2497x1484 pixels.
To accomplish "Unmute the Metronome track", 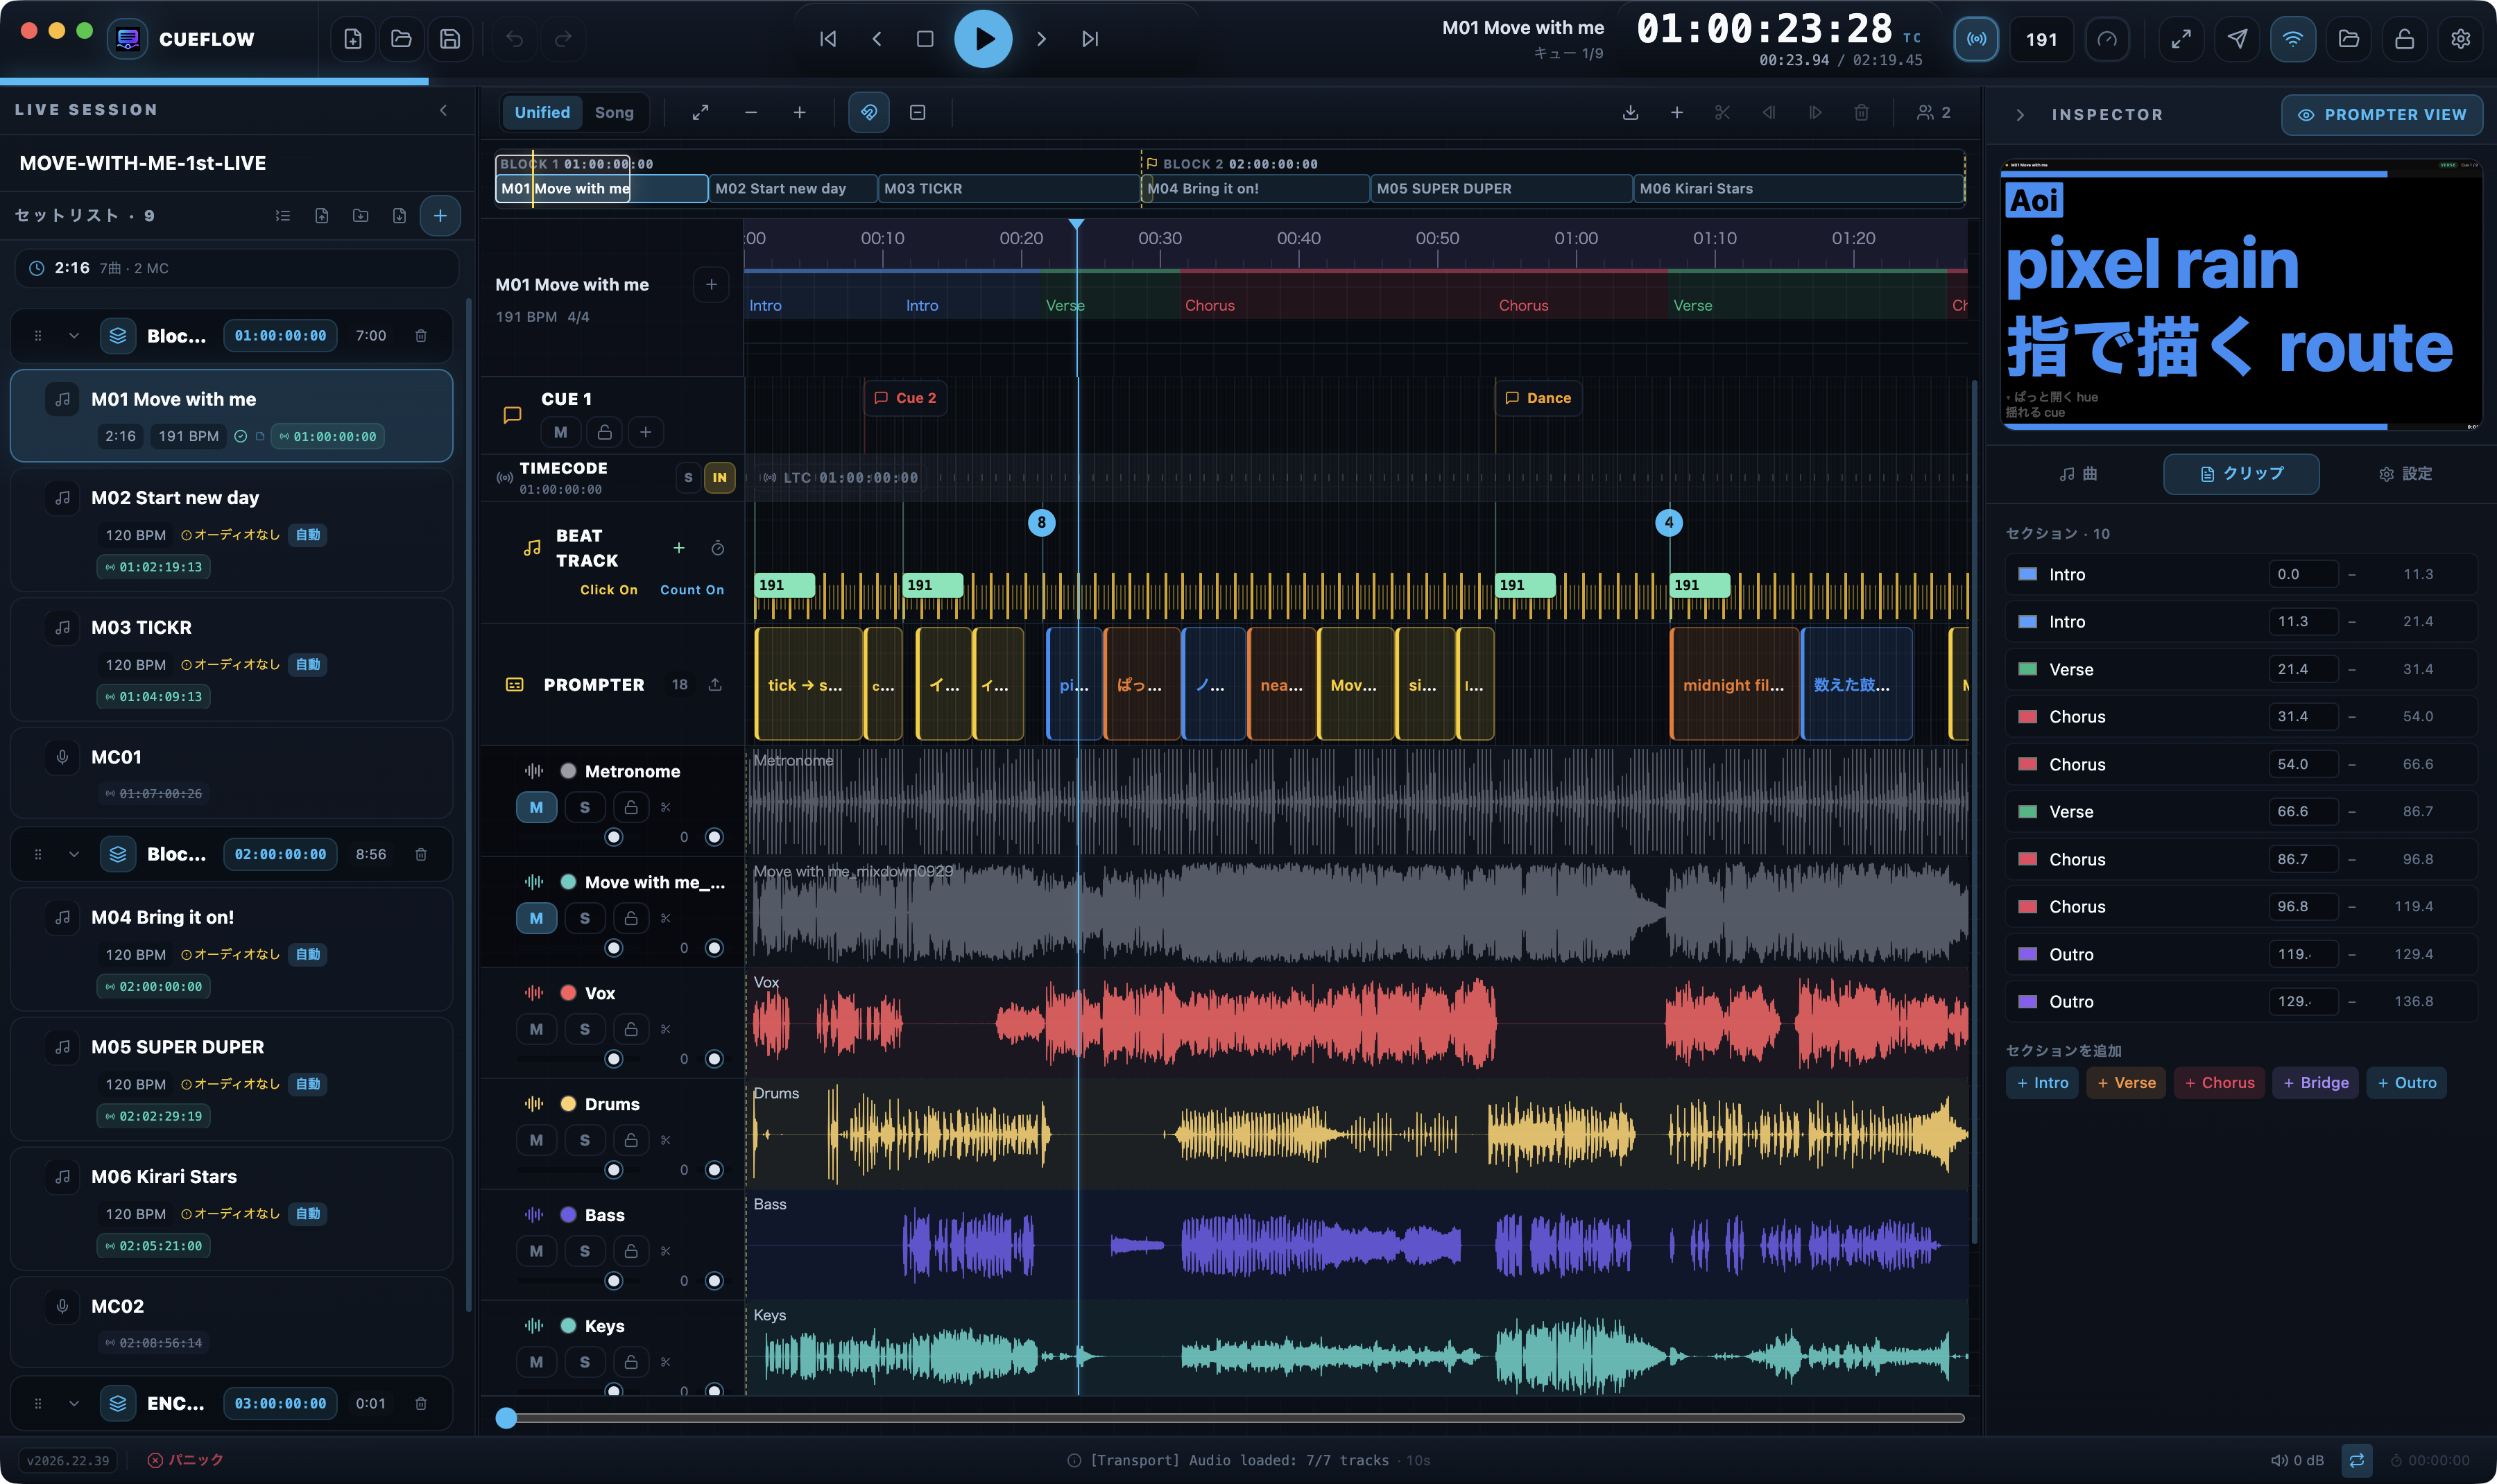I will [536, 807].
